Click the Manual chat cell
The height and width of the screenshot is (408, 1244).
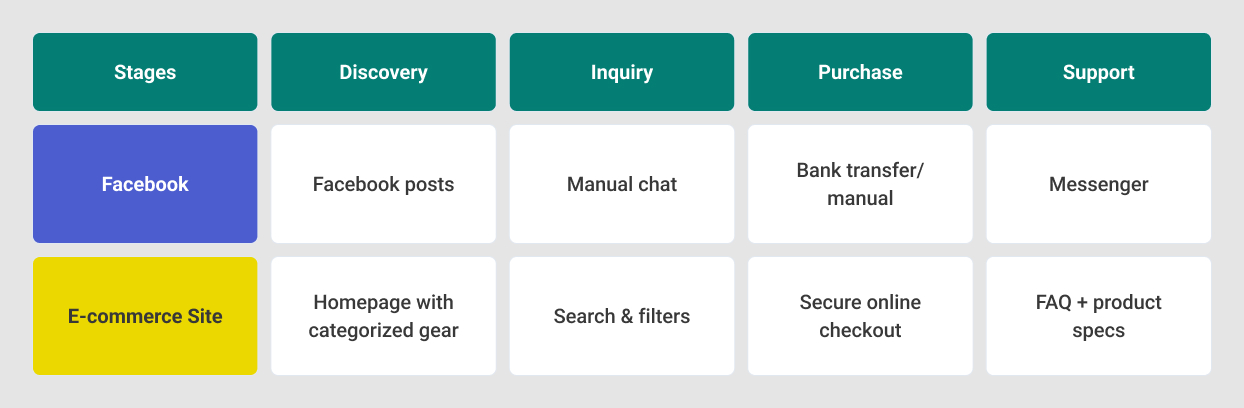pyautogui.click(x=622, y=184)
